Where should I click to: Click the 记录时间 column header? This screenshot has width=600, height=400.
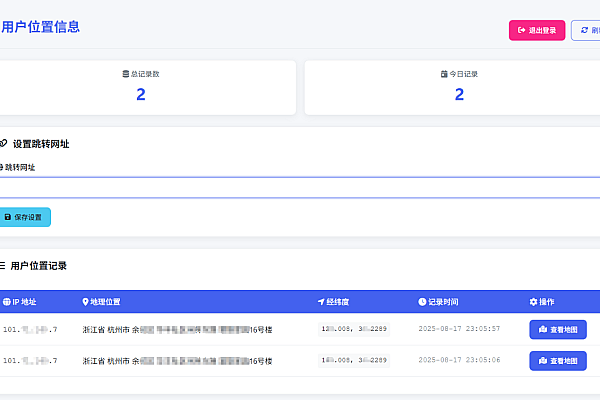[x=443, y=302]
